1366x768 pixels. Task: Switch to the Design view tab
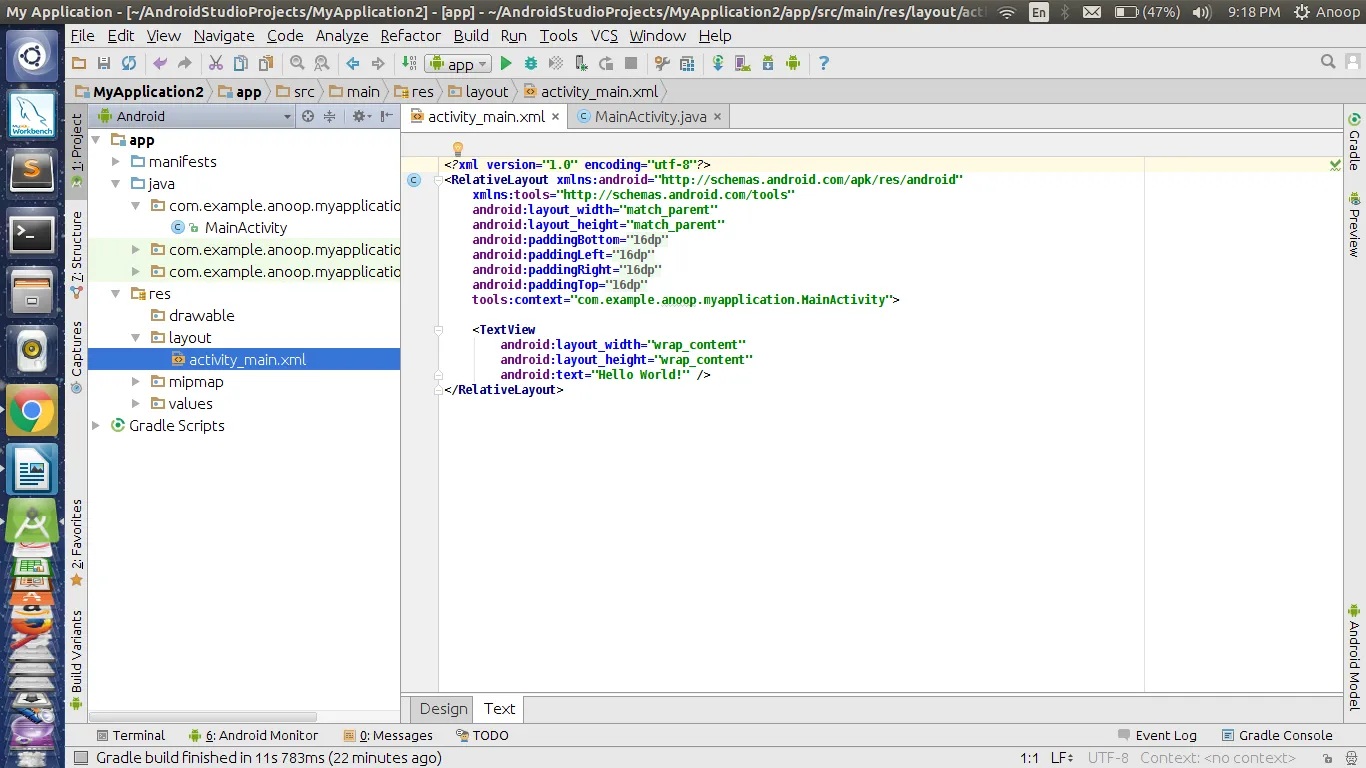(x=443, y=708)
